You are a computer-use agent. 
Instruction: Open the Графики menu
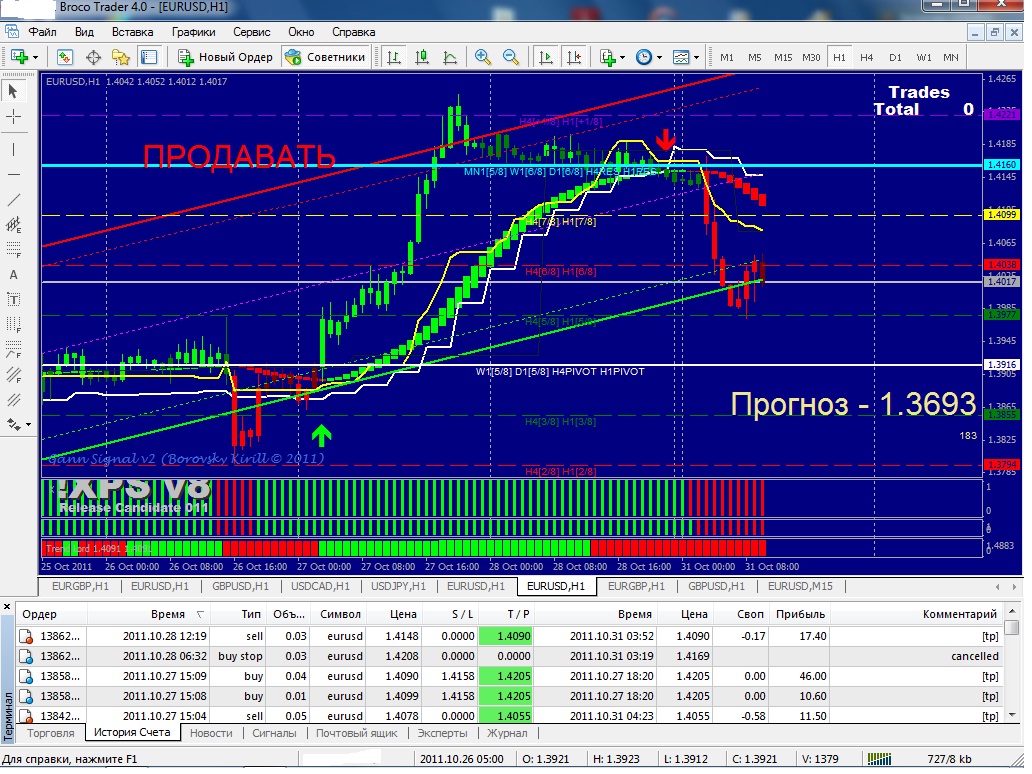click(194, 32)
